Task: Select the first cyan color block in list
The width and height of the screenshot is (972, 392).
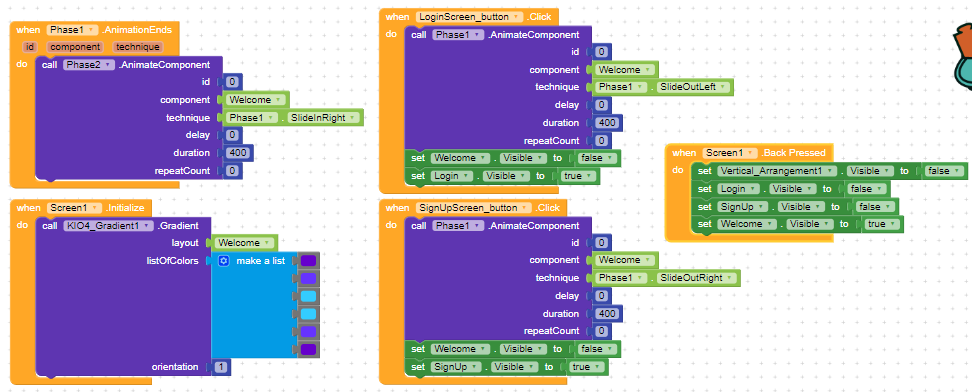Action: tap(308, 296)
